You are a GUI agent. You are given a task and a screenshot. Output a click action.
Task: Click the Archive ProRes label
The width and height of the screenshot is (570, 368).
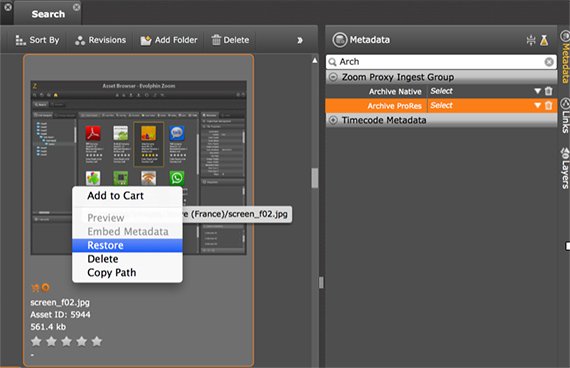(394, 106)
